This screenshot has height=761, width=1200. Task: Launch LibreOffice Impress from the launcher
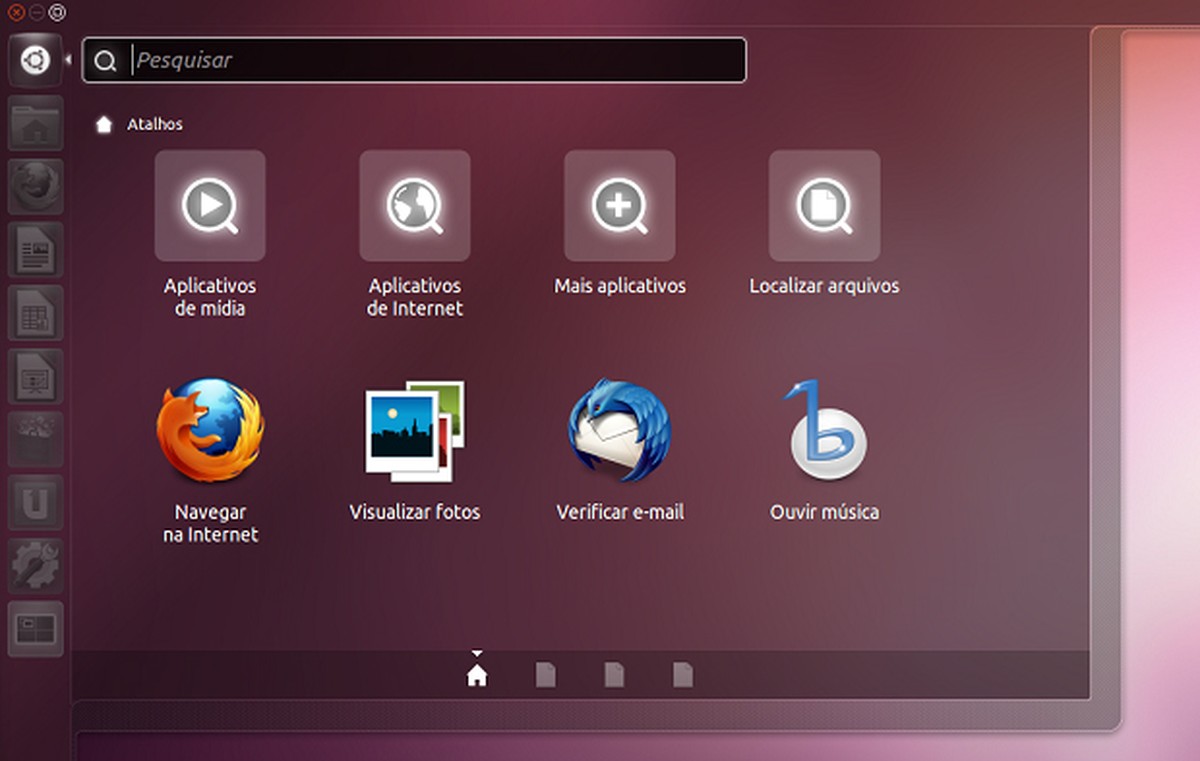tap(35, 375)
